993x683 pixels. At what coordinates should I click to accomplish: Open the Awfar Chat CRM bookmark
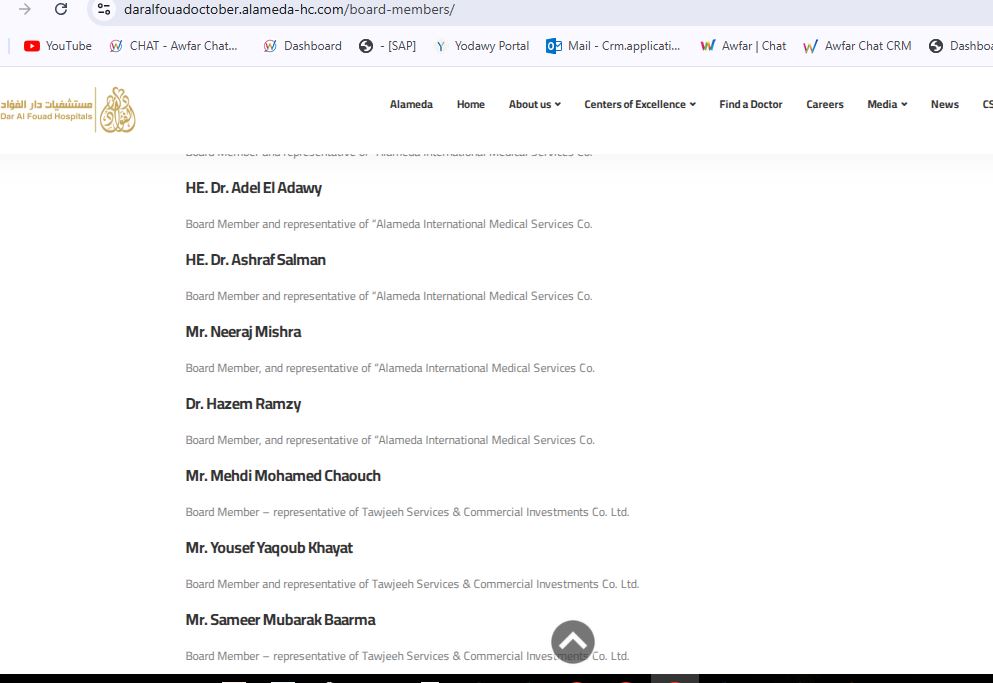[857, 46]
